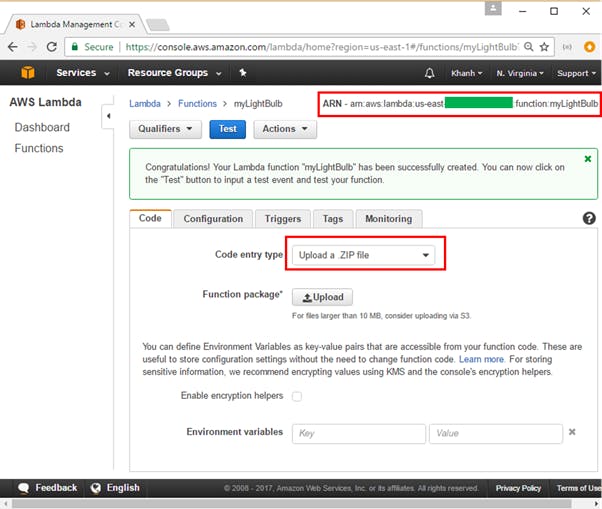Image resolution: width=602 pixels, height=509 pixels.
Task: Dismiss the green success notification
Action: click(x=587, y=159)
